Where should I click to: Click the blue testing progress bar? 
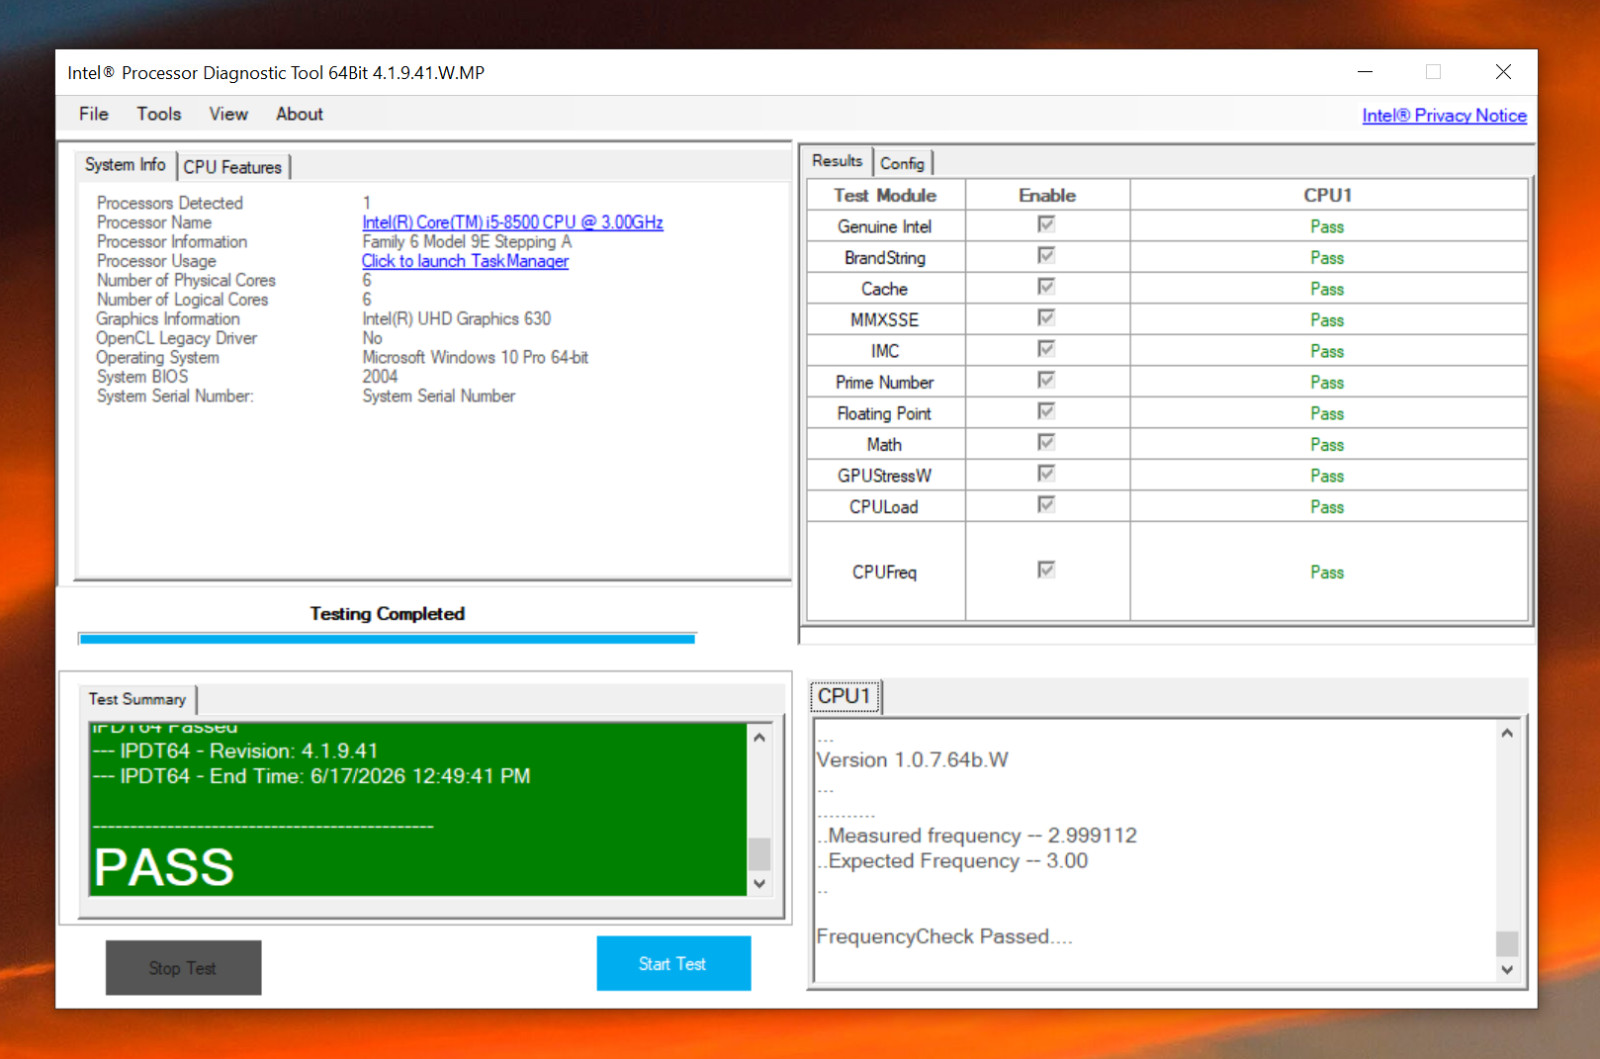coord(387,638)
